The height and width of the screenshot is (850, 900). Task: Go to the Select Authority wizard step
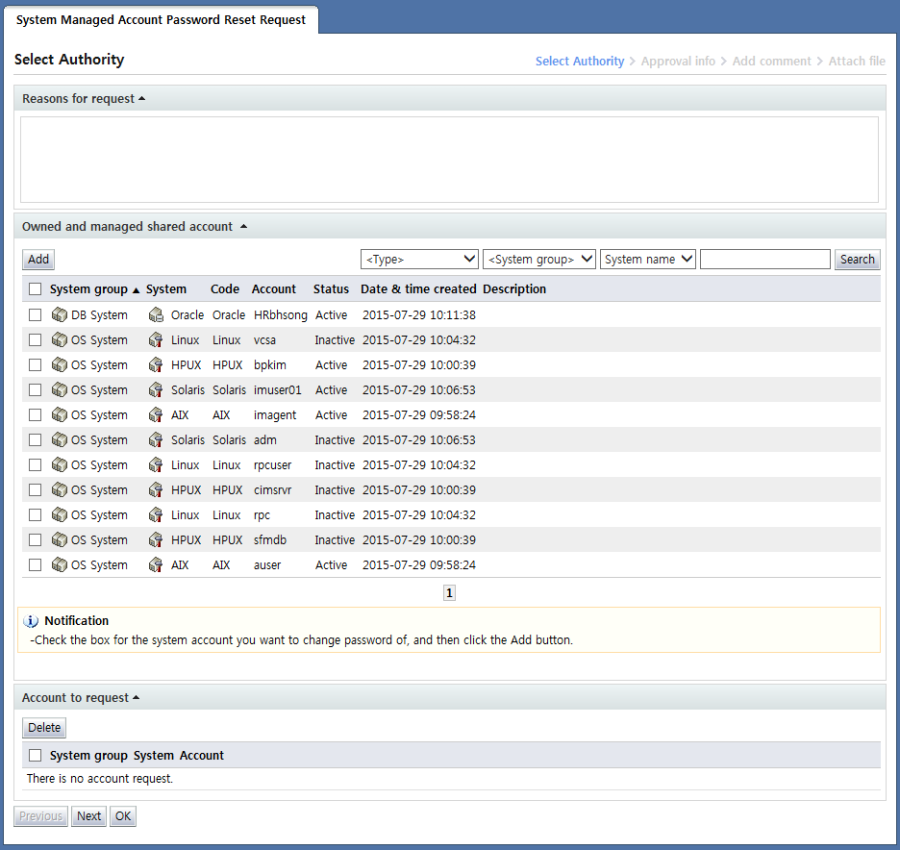point(579,61)
